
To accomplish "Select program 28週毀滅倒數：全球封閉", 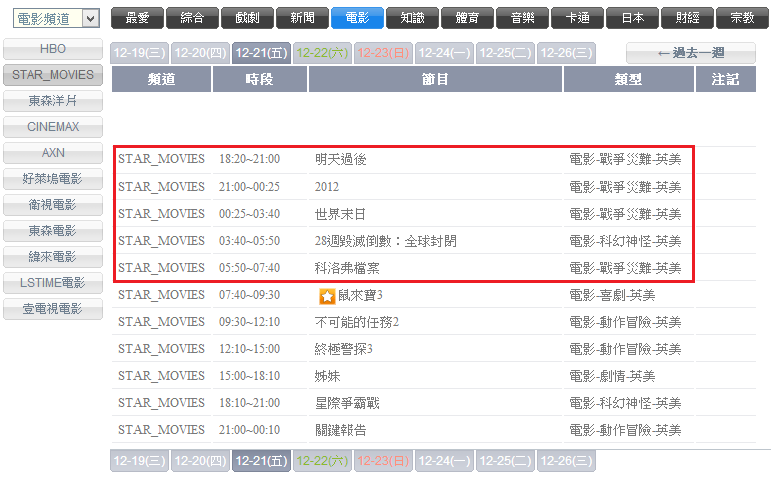I will click(x=386, y=241).
